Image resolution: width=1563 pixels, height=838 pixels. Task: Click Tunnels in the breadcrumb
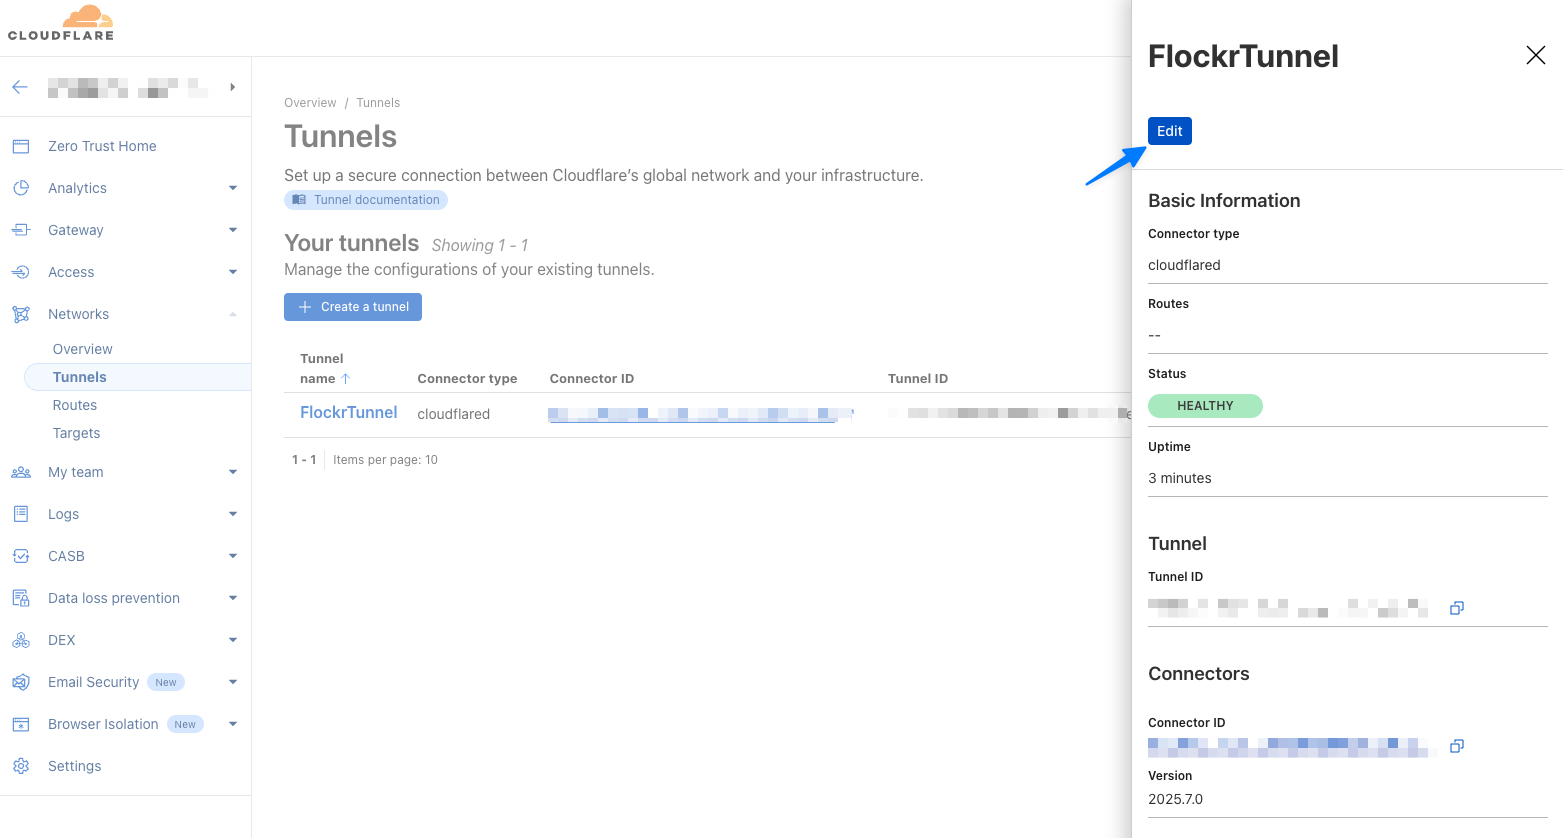point(378,103)
